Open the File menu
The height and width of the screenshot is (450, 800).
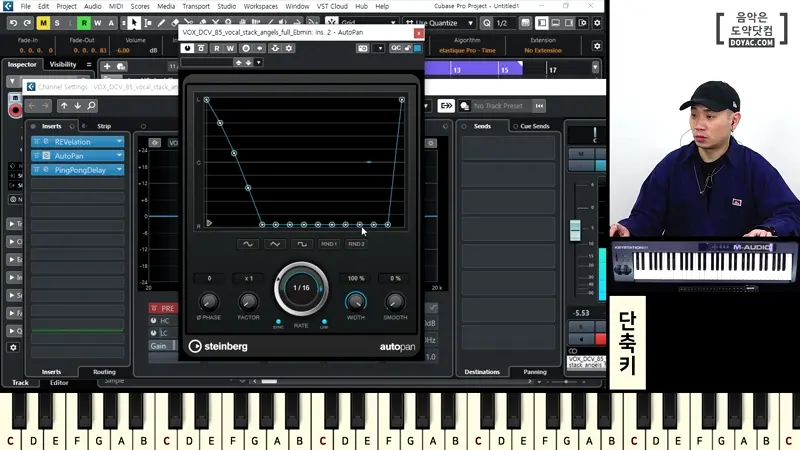[x=26, y=6]
